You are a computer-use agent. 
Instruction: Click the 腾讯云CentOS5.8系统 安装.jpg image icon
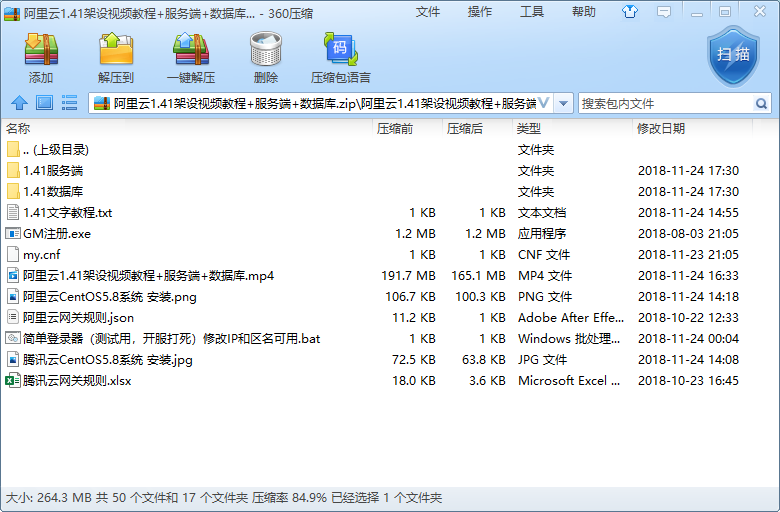pyautogui.click(x=13, y=359)
